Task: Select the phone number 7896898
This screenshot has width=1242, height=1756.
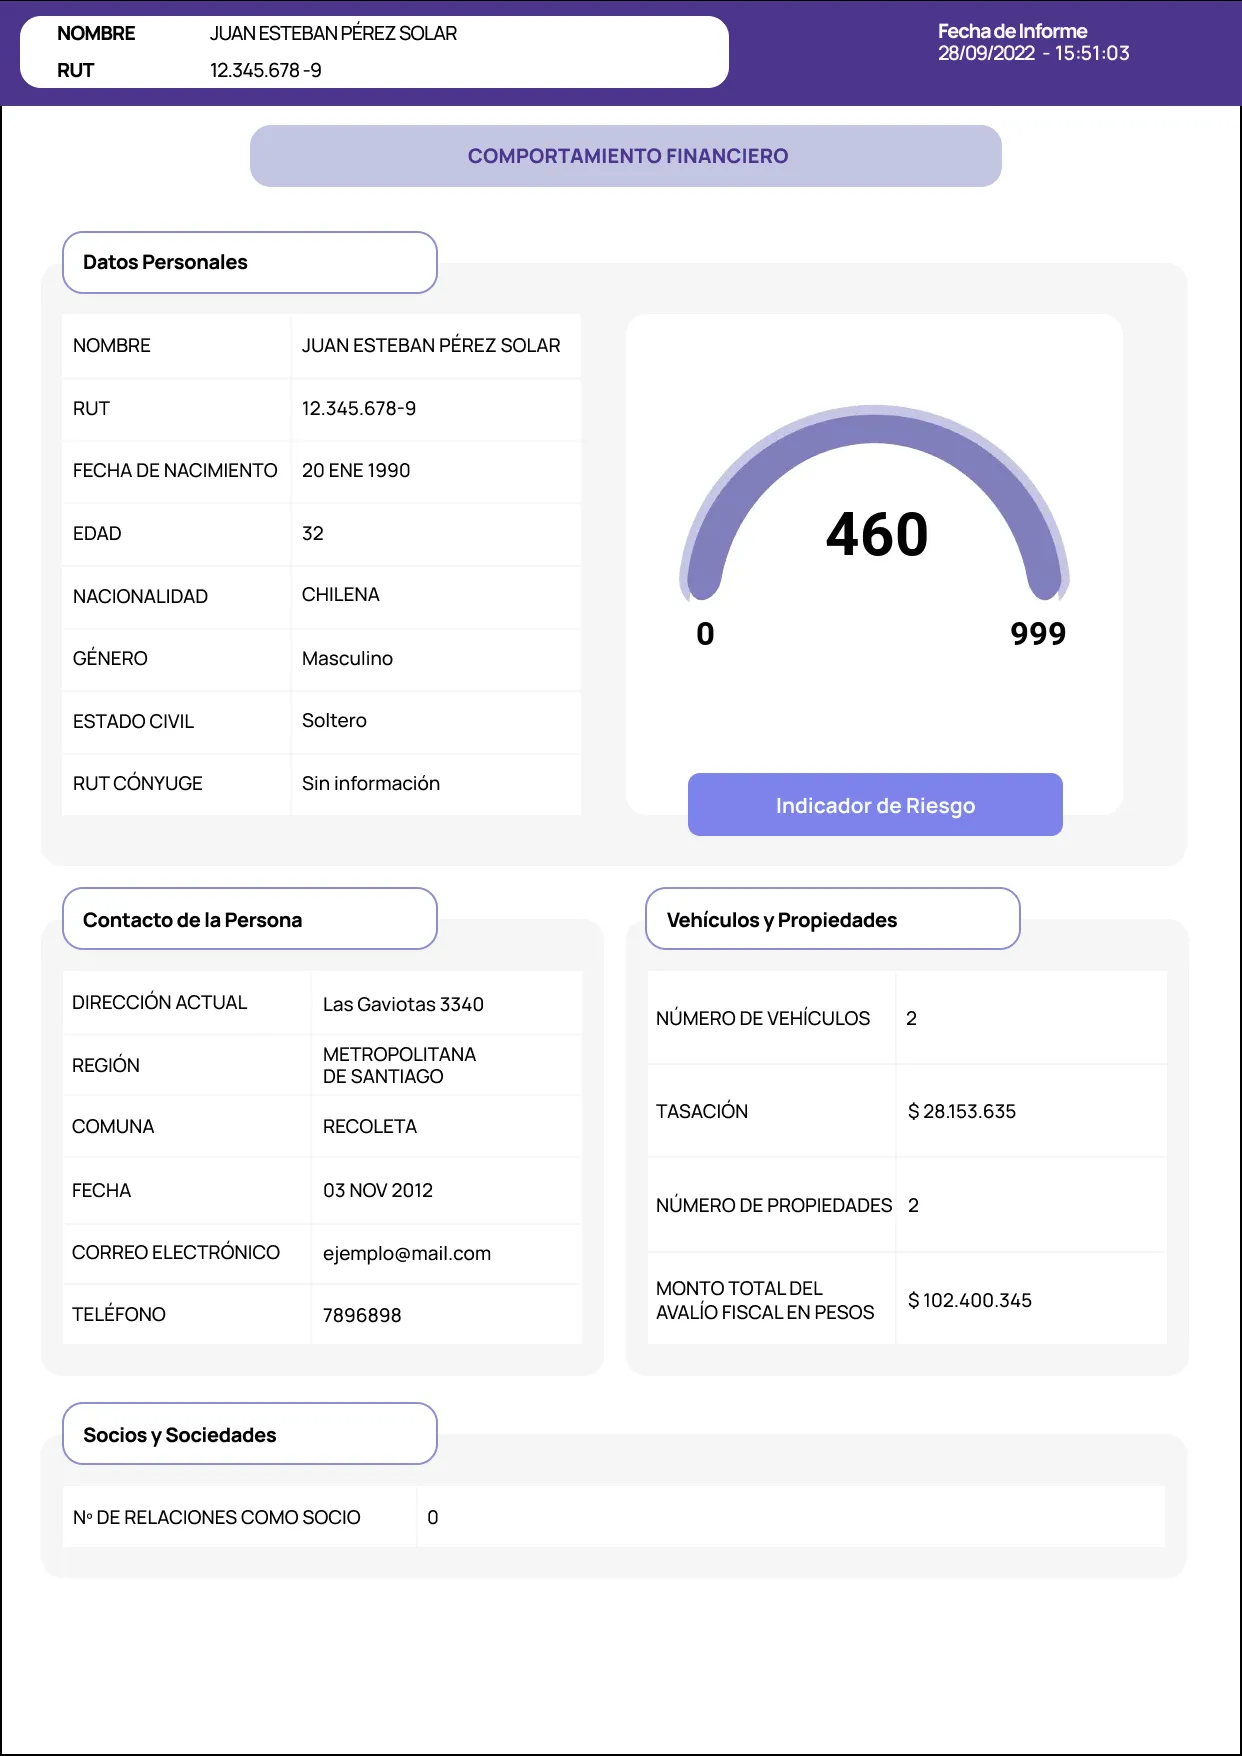Action: click(x=362, y=1315)
